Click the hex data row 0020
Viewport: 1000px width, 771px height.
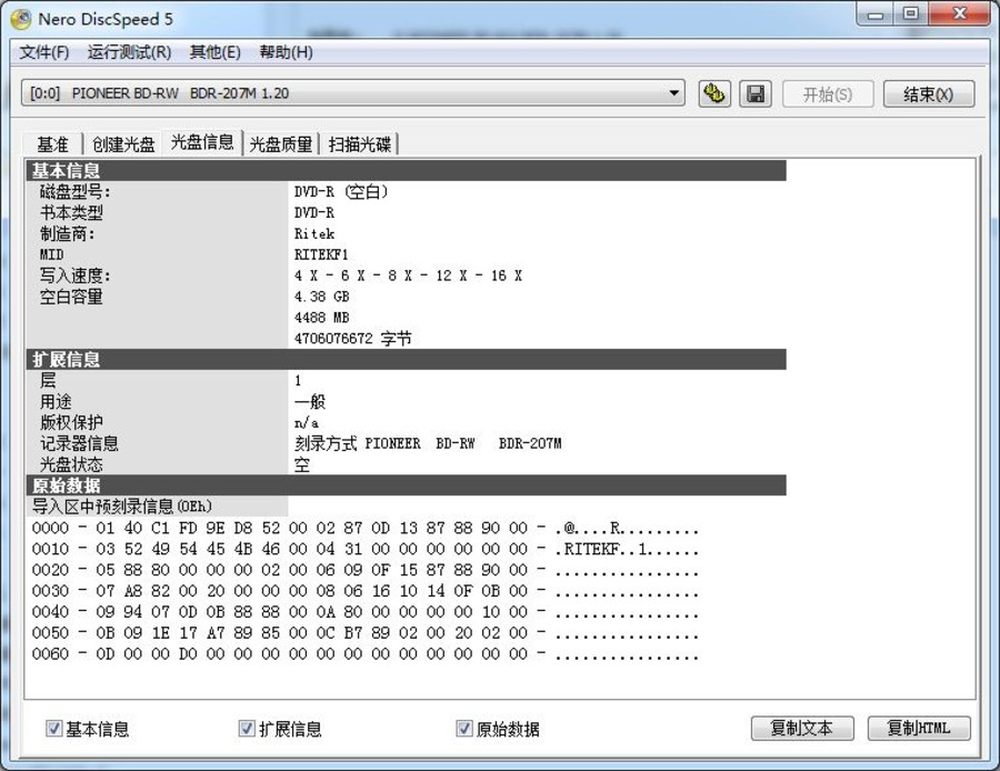pos(365,570)
